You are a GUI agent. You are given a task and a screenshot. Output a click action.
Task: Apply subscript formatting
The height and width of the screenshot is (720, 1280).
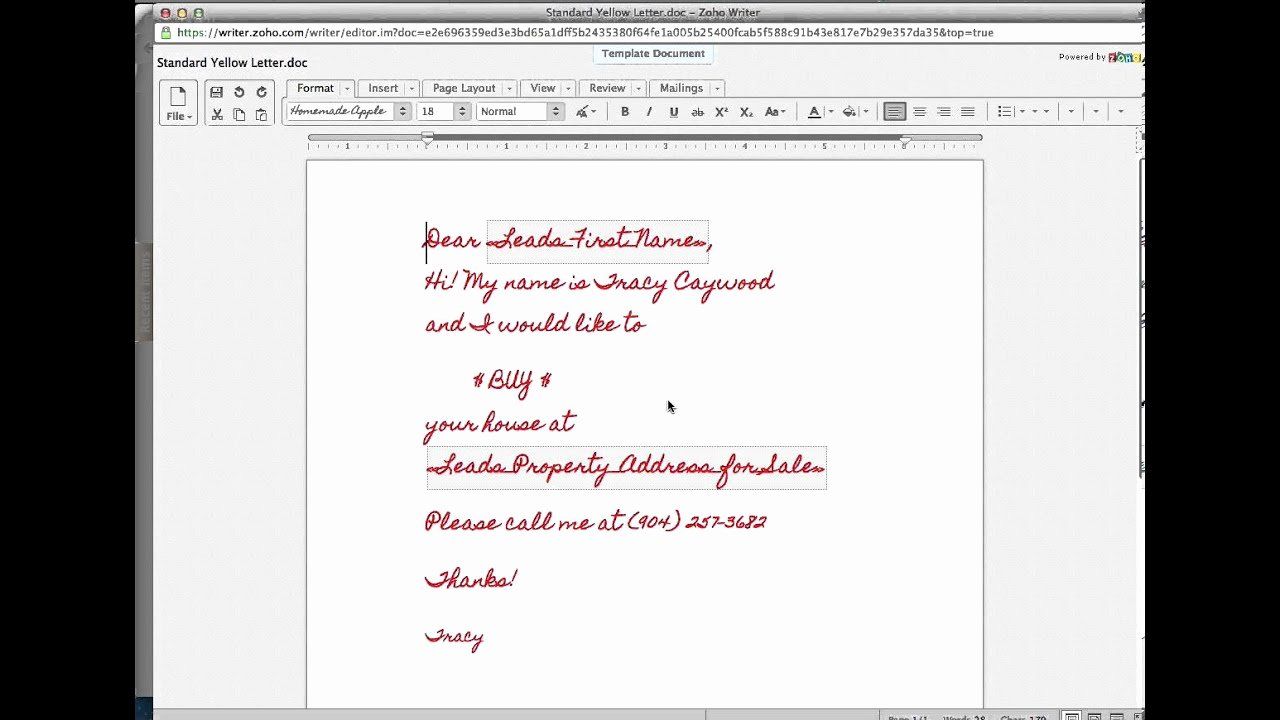click(x=746, y=112)
